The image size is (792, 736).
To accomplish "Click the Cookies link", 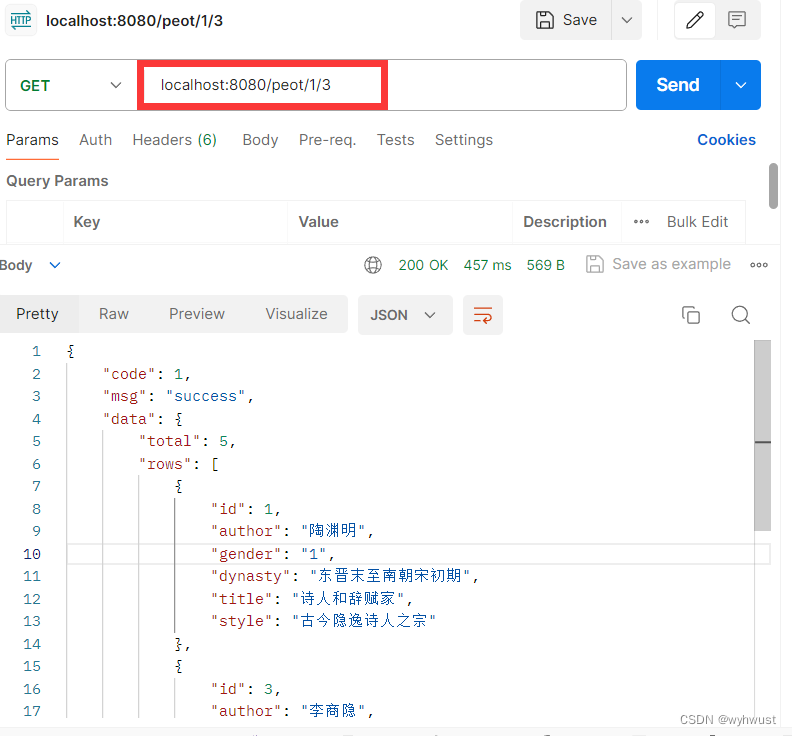I will pos(726,140).
